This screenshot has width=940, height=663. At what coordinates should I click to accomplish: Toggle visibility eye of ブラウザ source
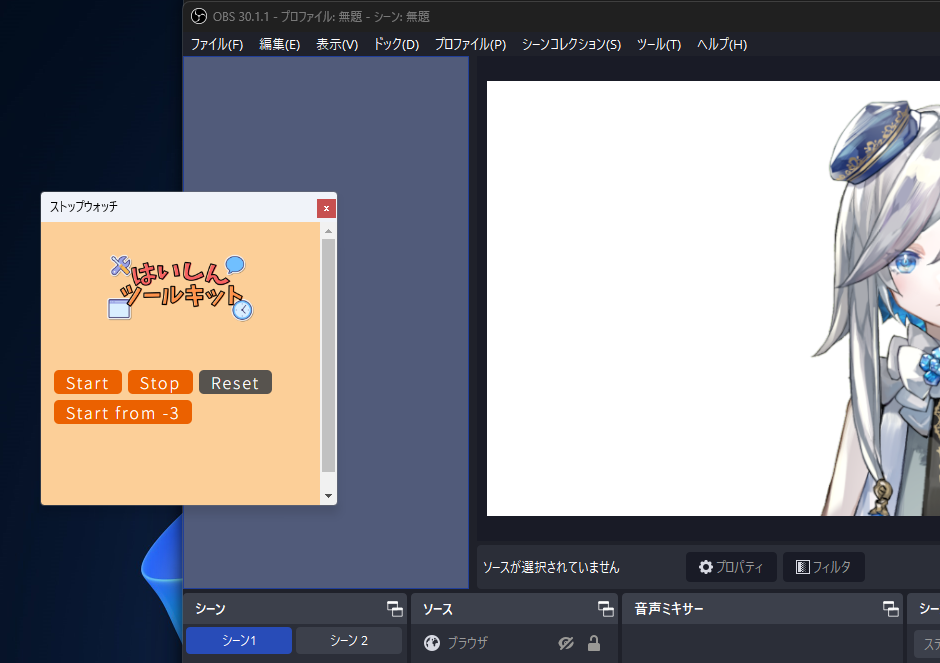(566, 643)
